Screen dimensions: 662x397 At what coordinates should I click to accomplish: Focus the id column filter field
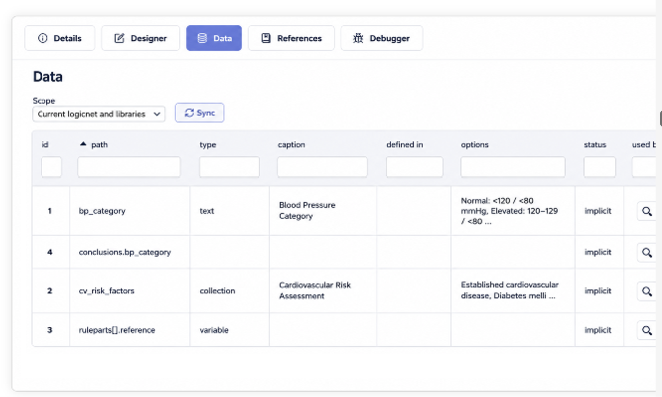[52, 167]
